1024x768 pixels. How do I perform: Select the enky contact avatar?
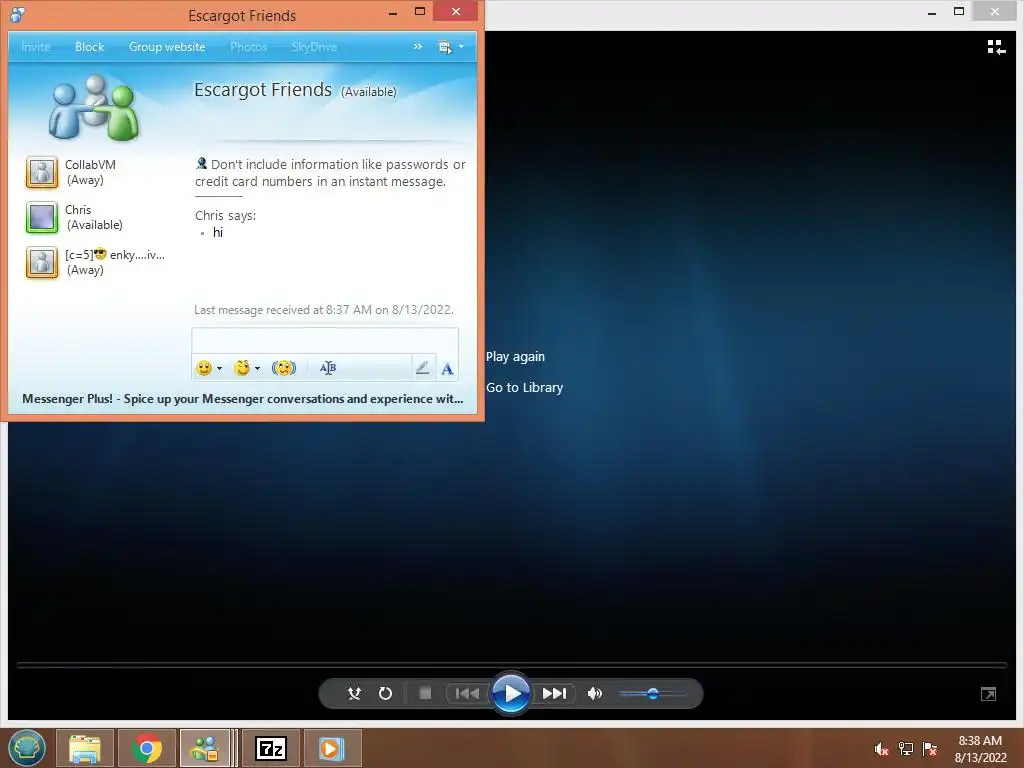42,263
